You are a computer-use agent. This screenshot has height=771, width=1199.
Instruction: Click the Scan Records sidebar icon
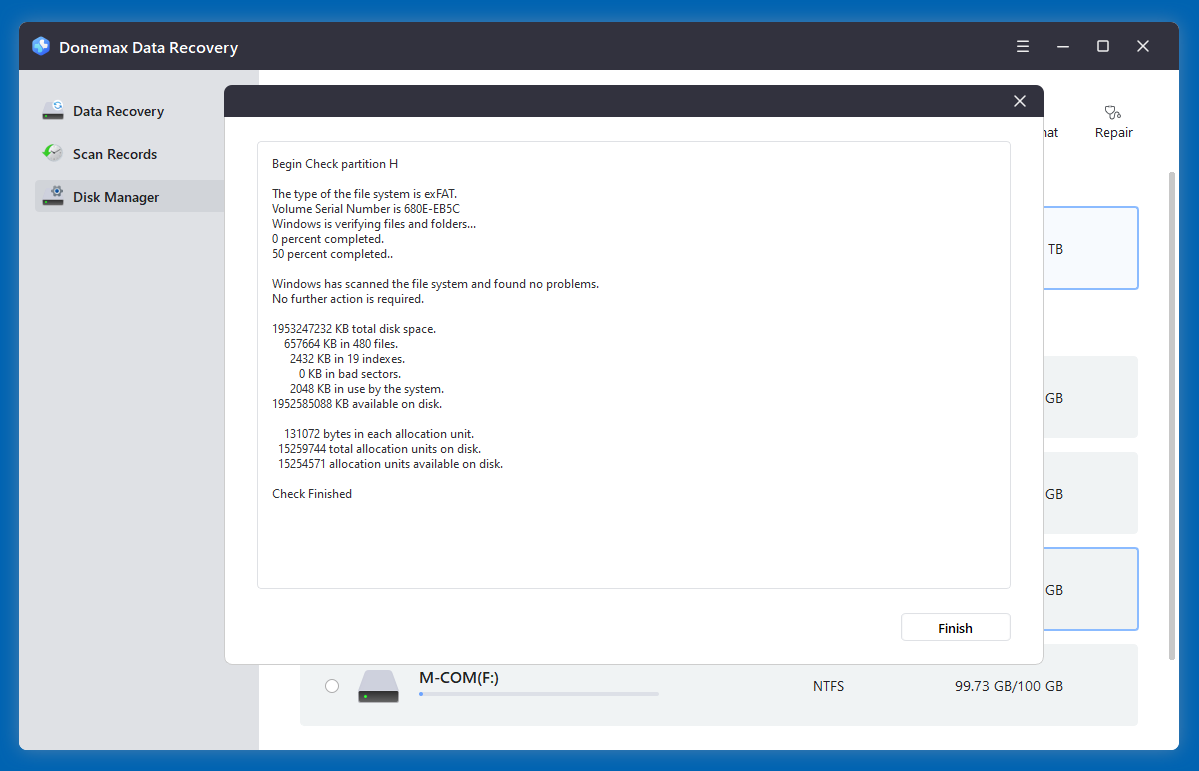(52, 153)
